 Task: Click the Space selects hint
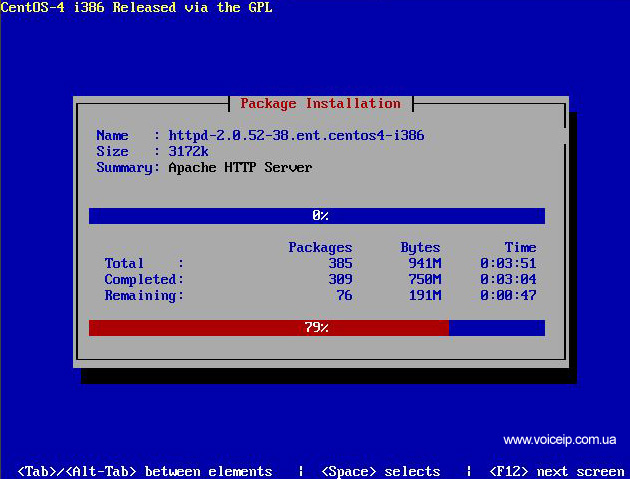[x=381, y=471]
